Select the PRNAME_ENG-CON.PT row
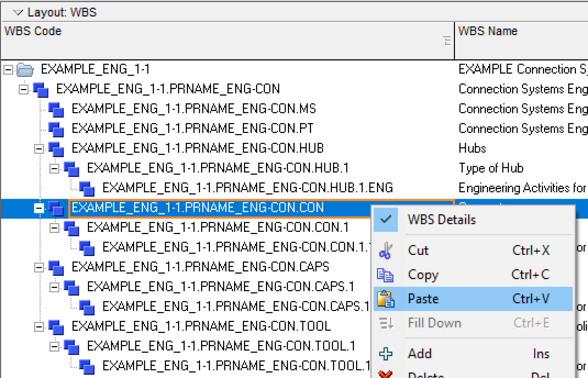 (x=192, y=129)
